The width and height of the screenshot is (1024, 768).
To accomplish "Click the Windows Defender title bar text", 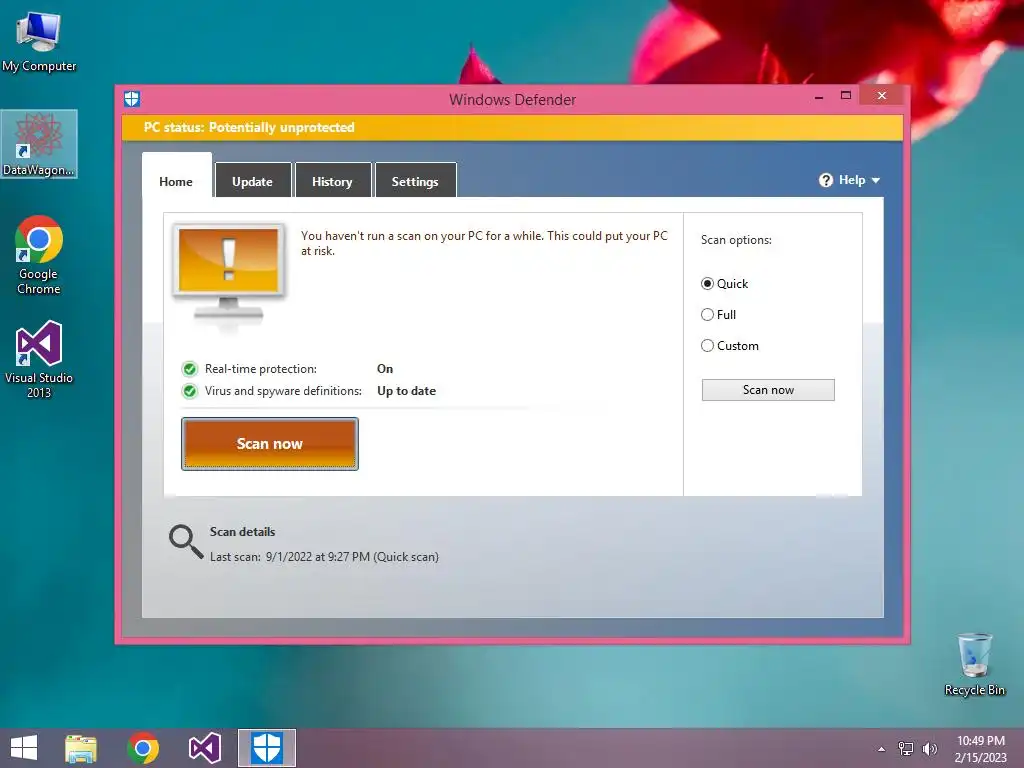I will 513,100.
